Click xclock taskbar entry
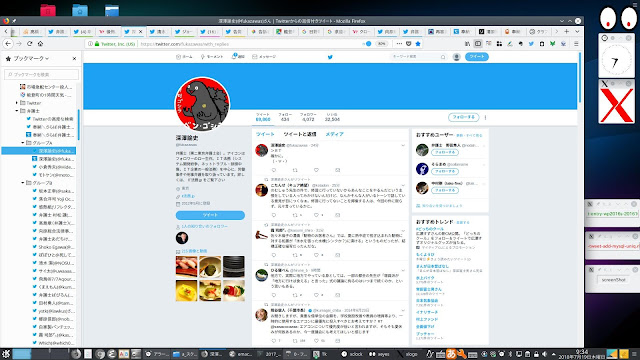640x360 pixels. (x=352, y=354)
